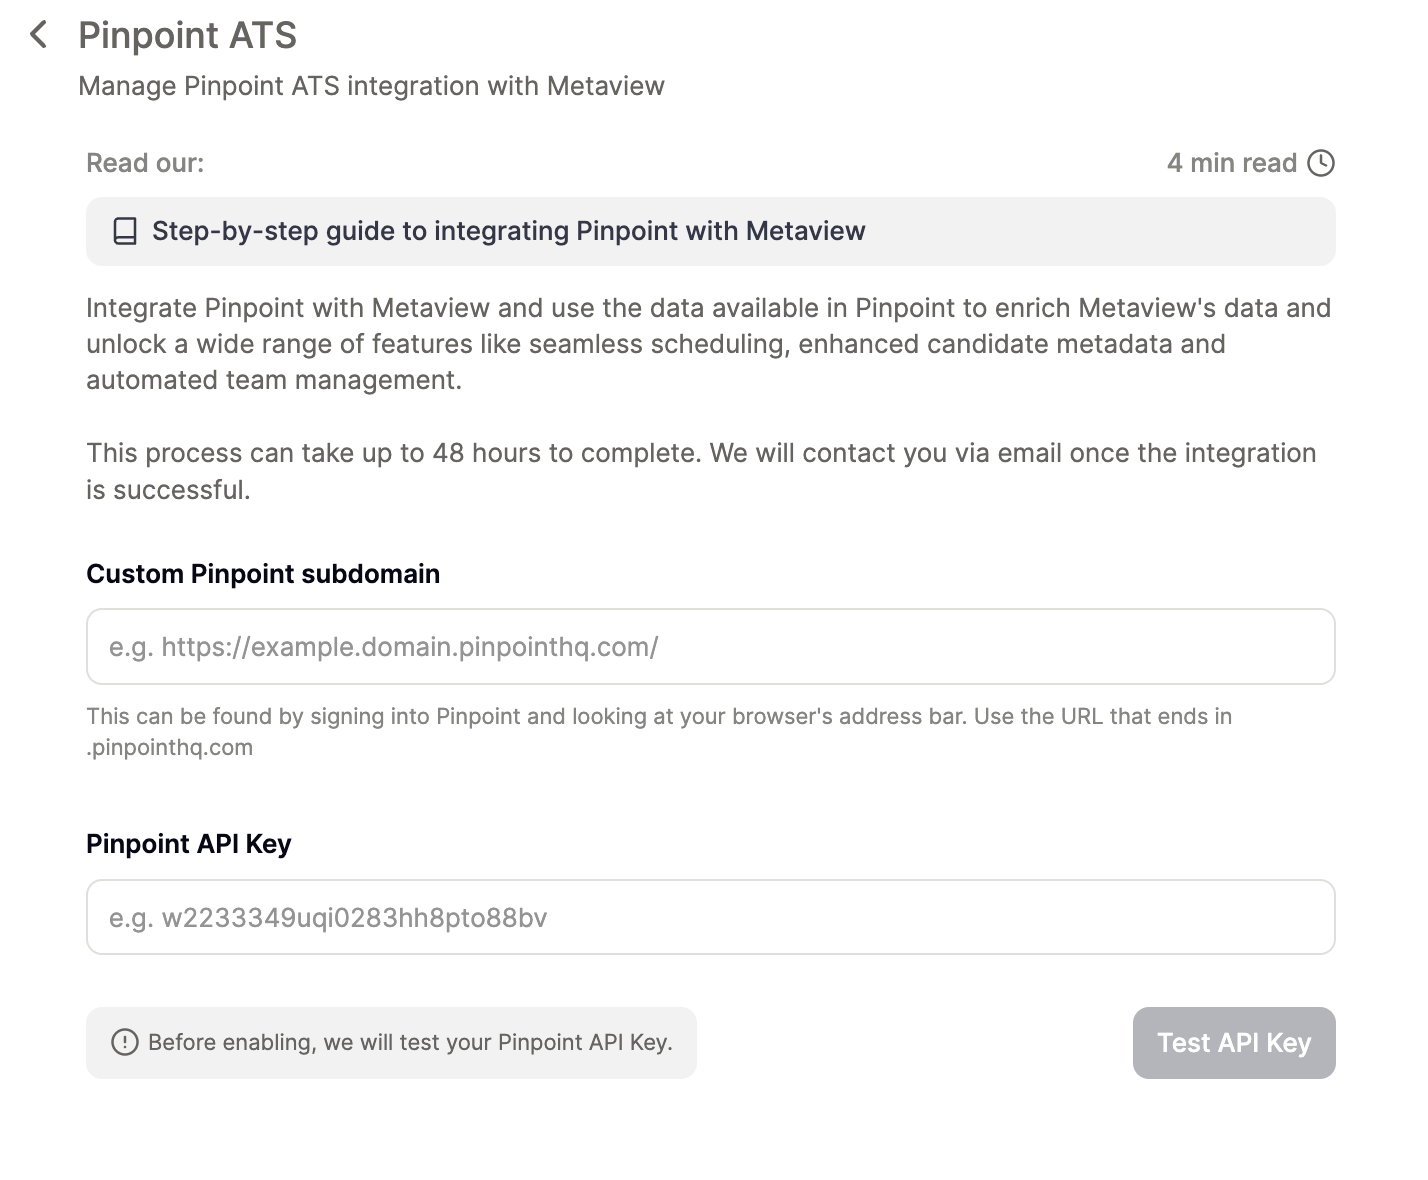Click the 'Integrate Pinpoint with Metaview' description paragraph

point(708,308)
